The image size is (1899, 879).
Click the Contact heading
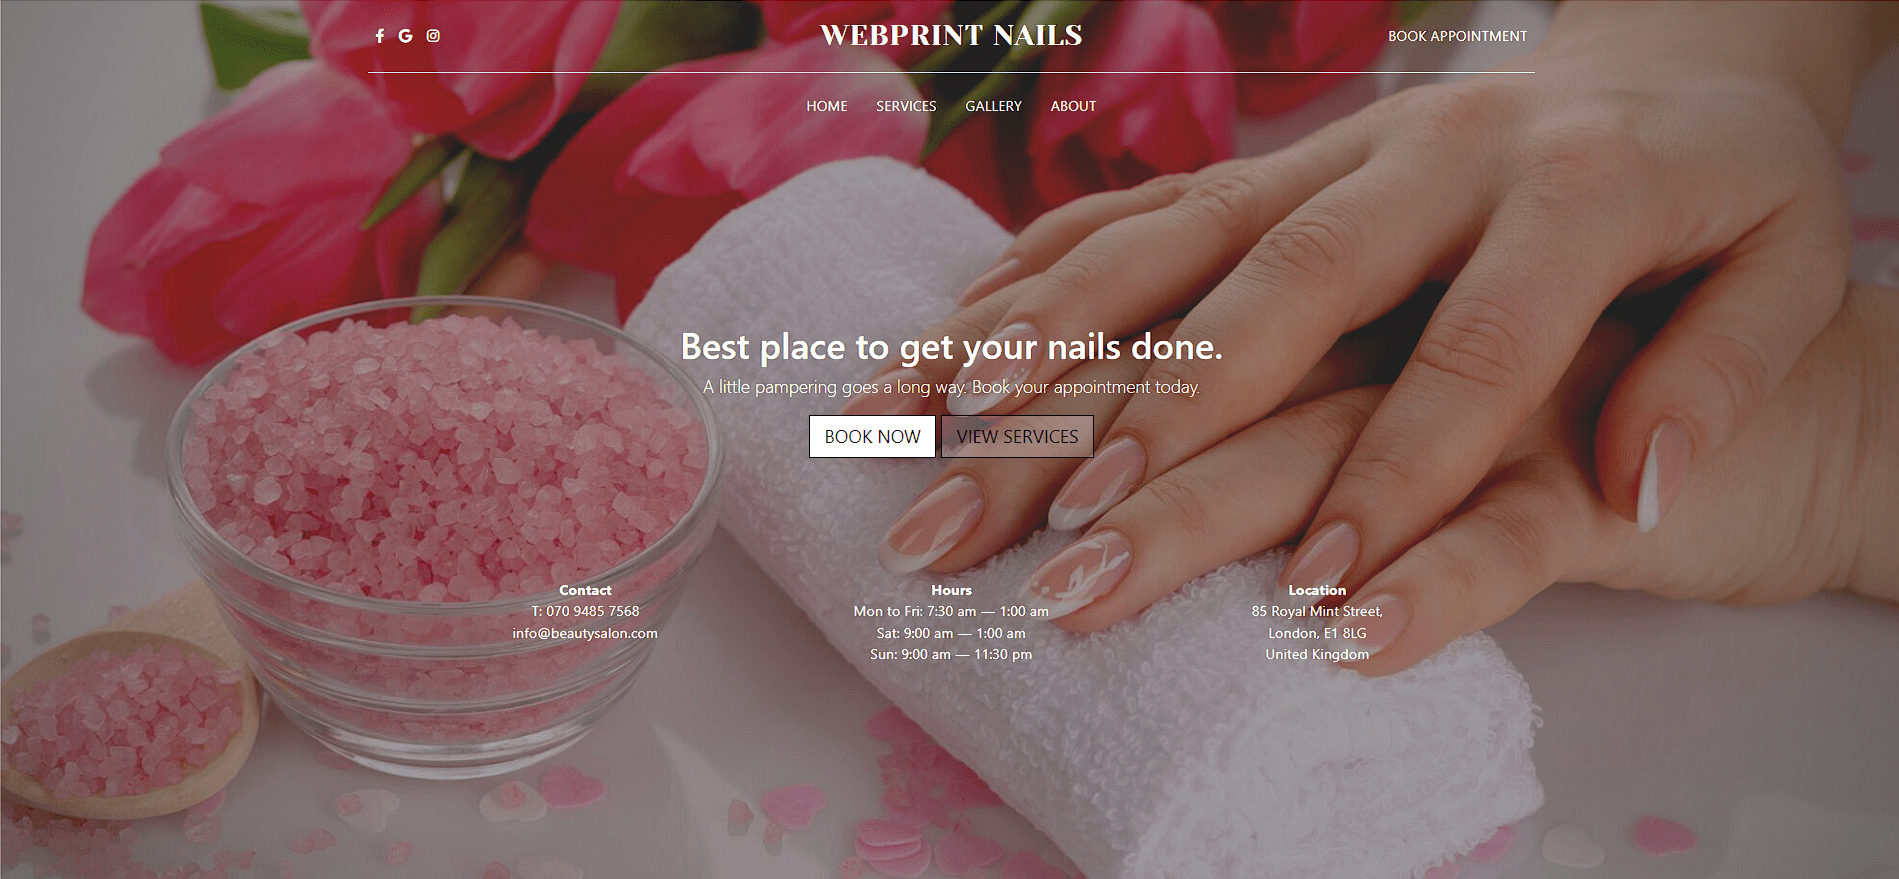585,590
